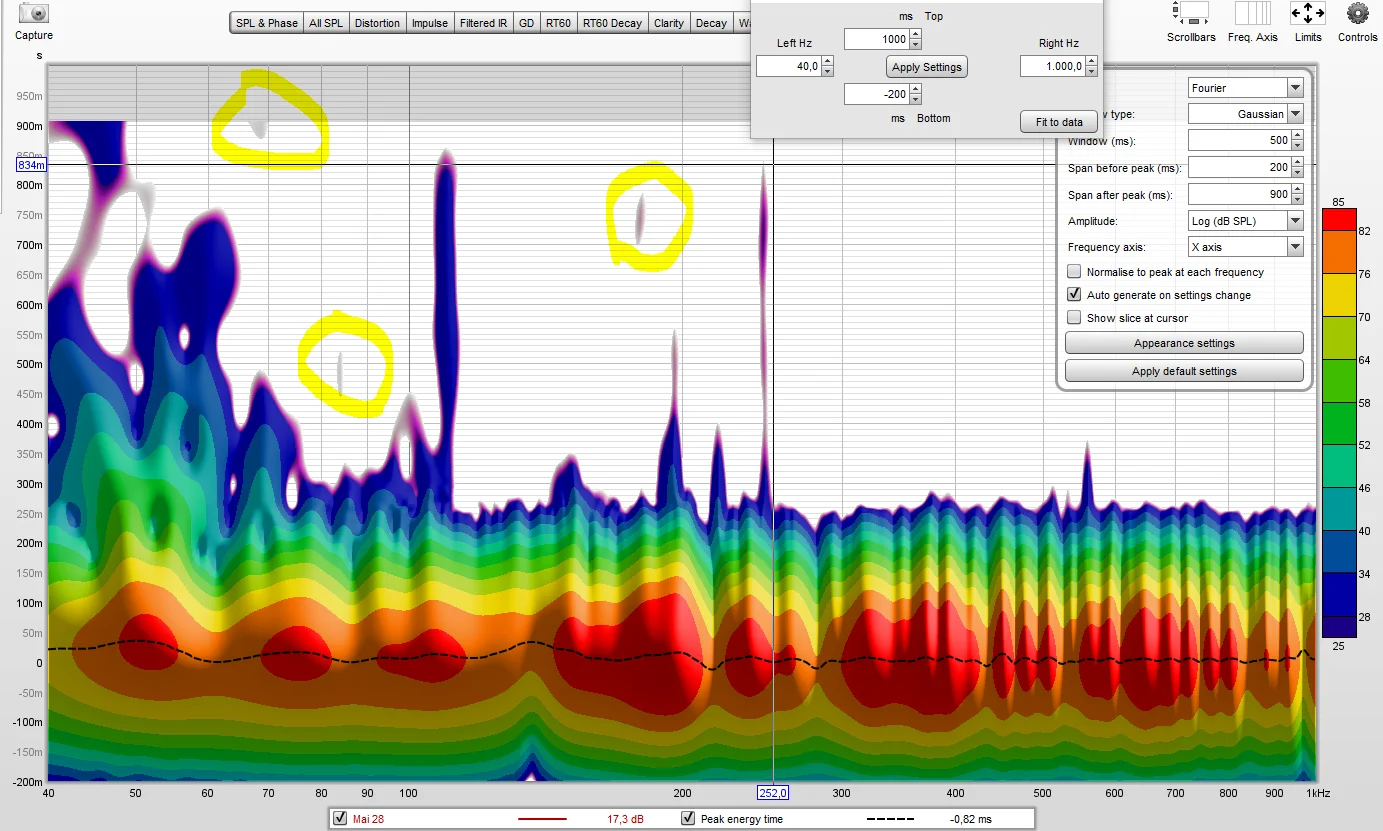1383x831 pixels.
Task: Expand the Gaussian window type dropdown
Action: click(x=1246, y=114)
